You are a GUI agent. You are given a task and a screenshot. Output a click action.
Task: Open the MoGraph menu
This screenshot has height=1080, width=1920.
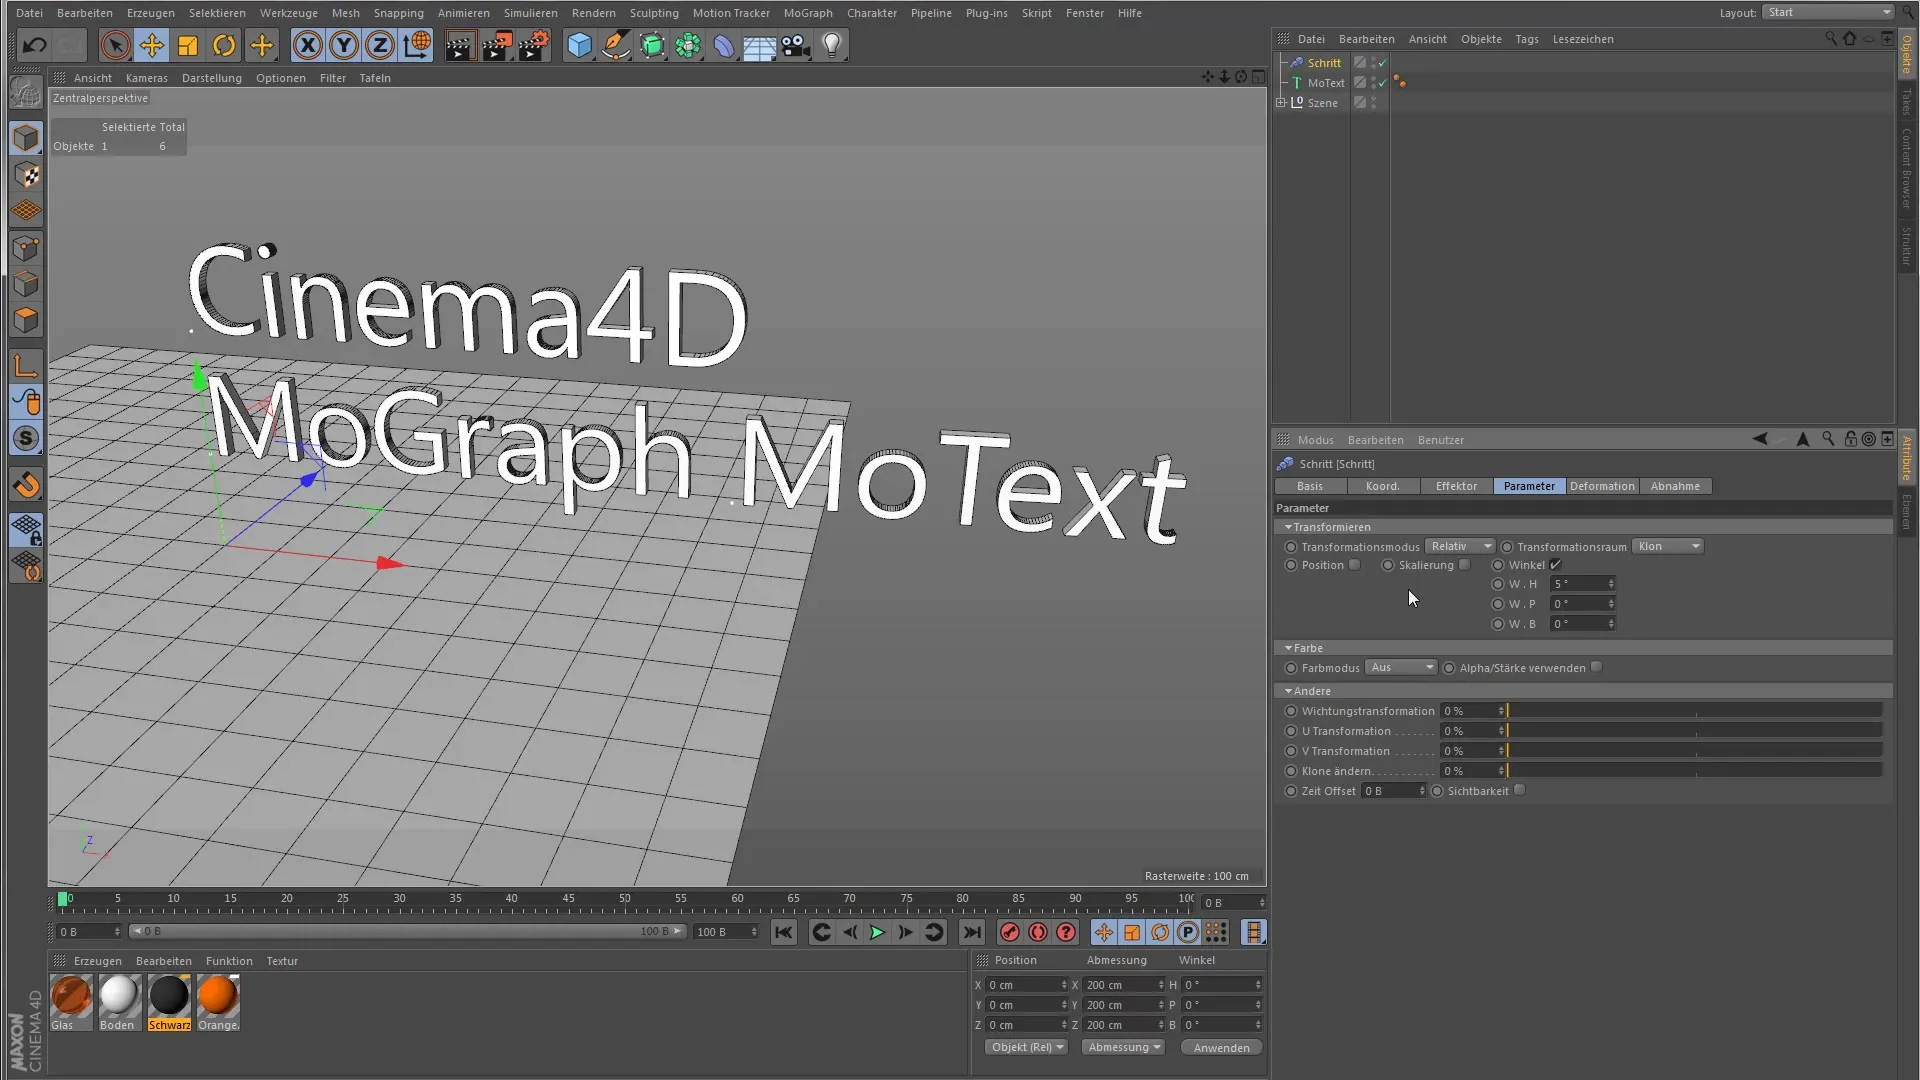click(808, 13)
